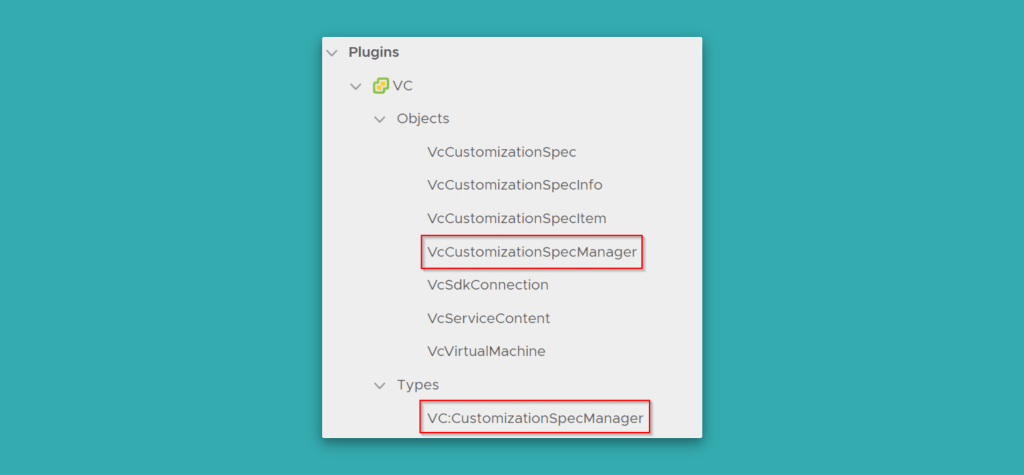Collapse the VC plugin chevron
Viewport: 1024px width, 475px height.
coord(356,86)
